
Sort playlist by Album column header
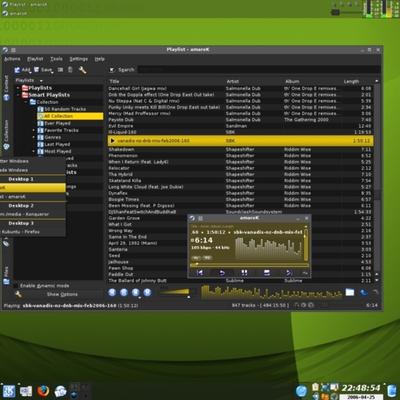313,81
